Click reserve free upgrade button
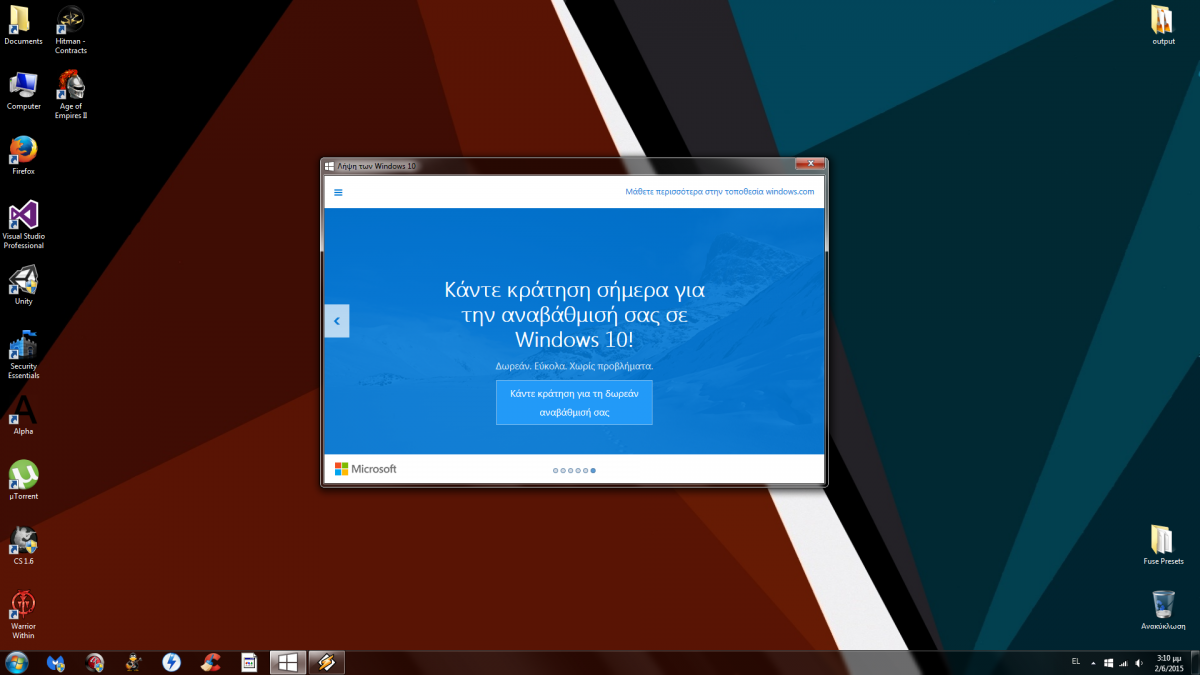 coord(574,402)
